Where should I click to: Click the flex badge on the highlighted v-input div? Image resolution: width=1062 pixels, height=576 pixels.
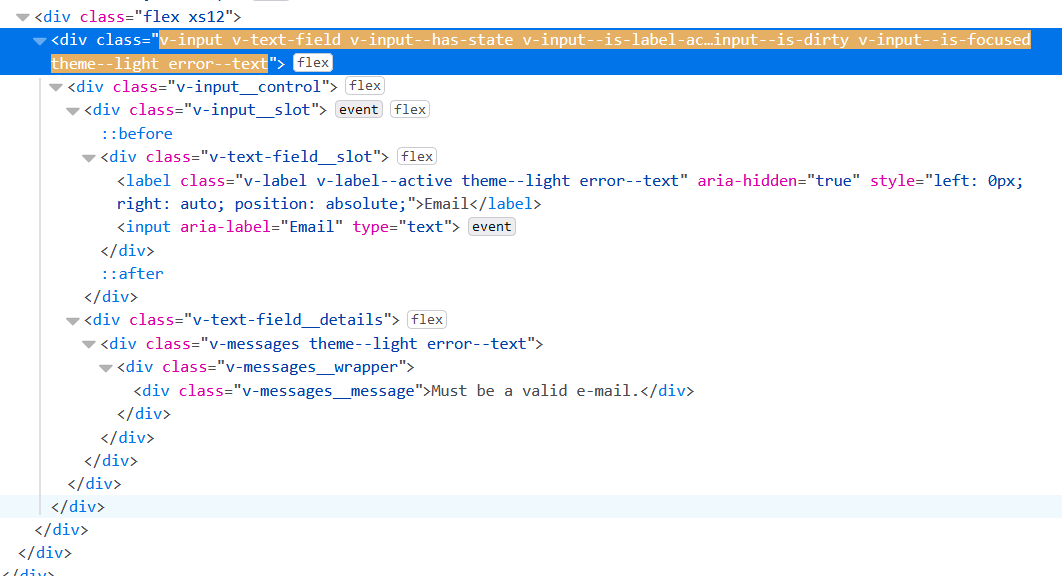click(x=312, y=62)
